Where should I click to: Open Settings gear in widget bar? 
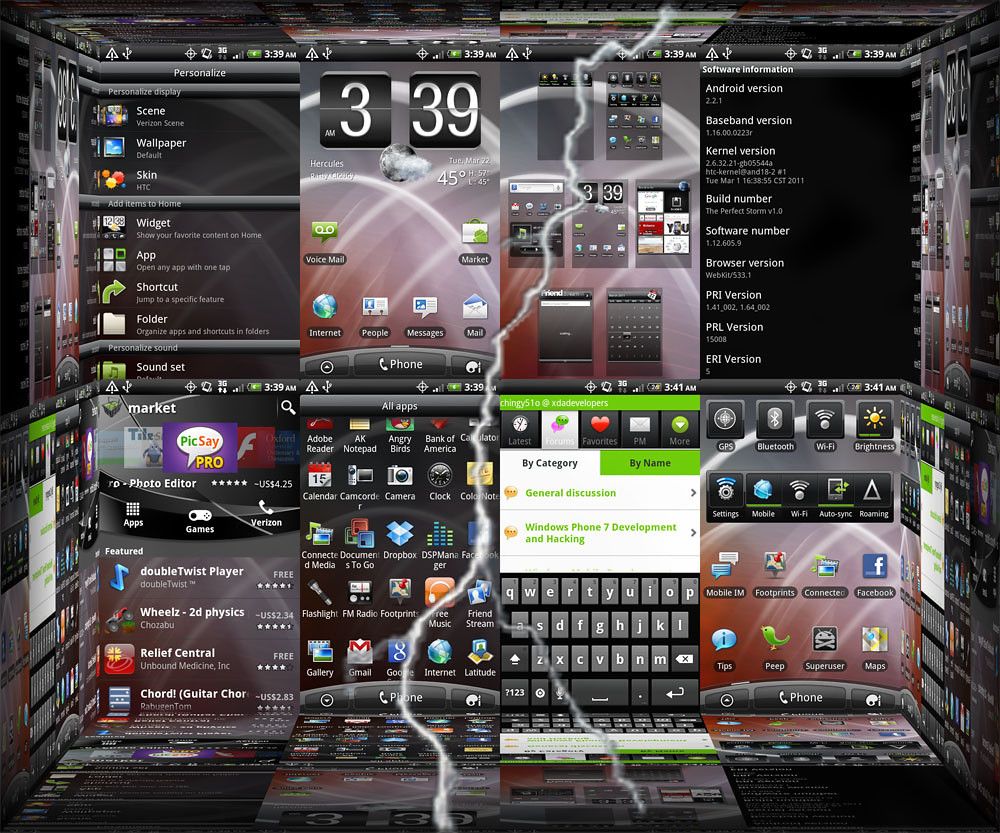726,497
